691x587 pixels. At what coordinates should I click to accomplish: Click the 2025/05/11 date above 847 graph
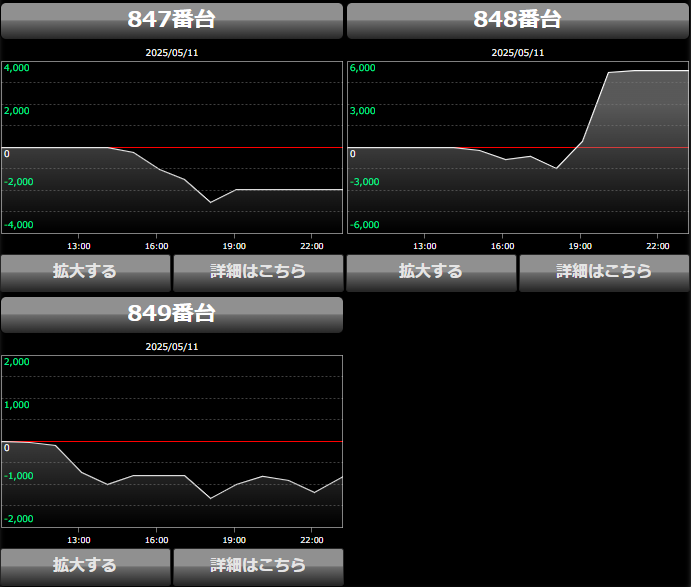click(x=172, y=53)
